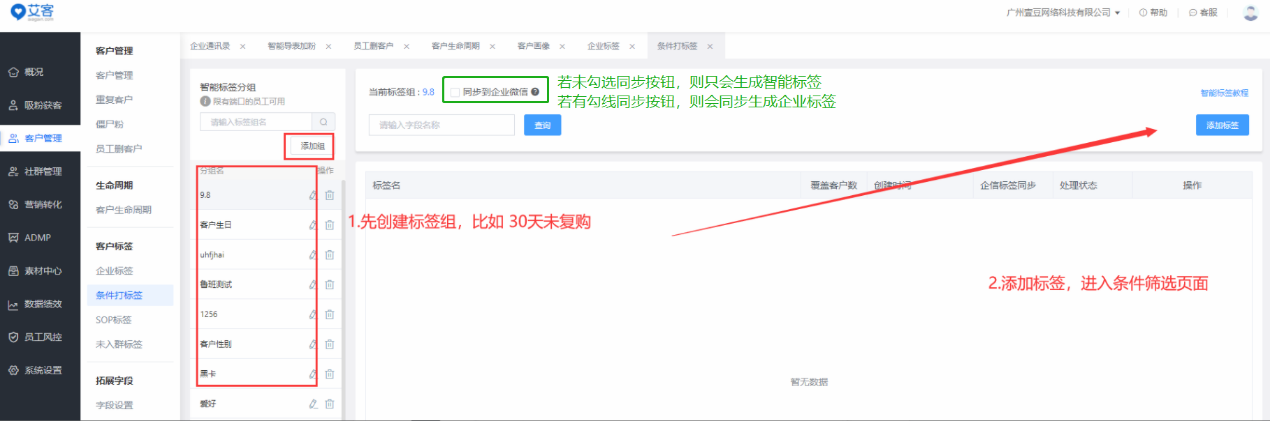The width and height of the screenshot is (1270, 421).
Task: Click the edit pencil for 9.8 group
Action: tap(313, 195)
